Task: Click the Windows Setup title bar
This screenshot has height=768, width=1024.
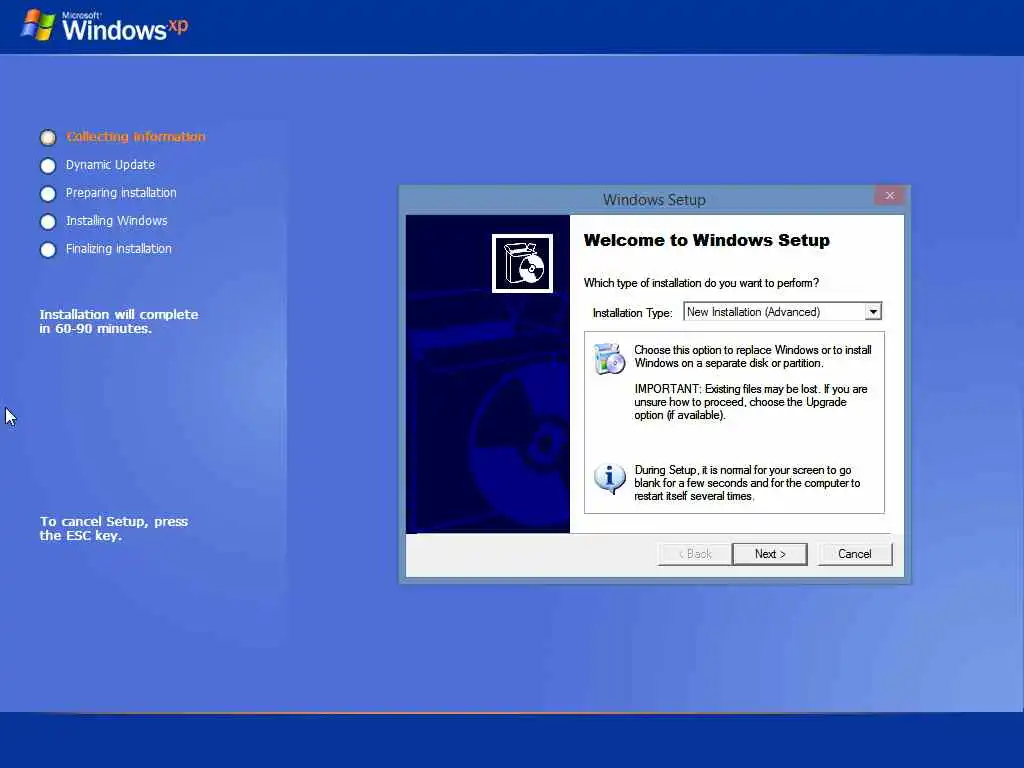Action: (654, 200)
